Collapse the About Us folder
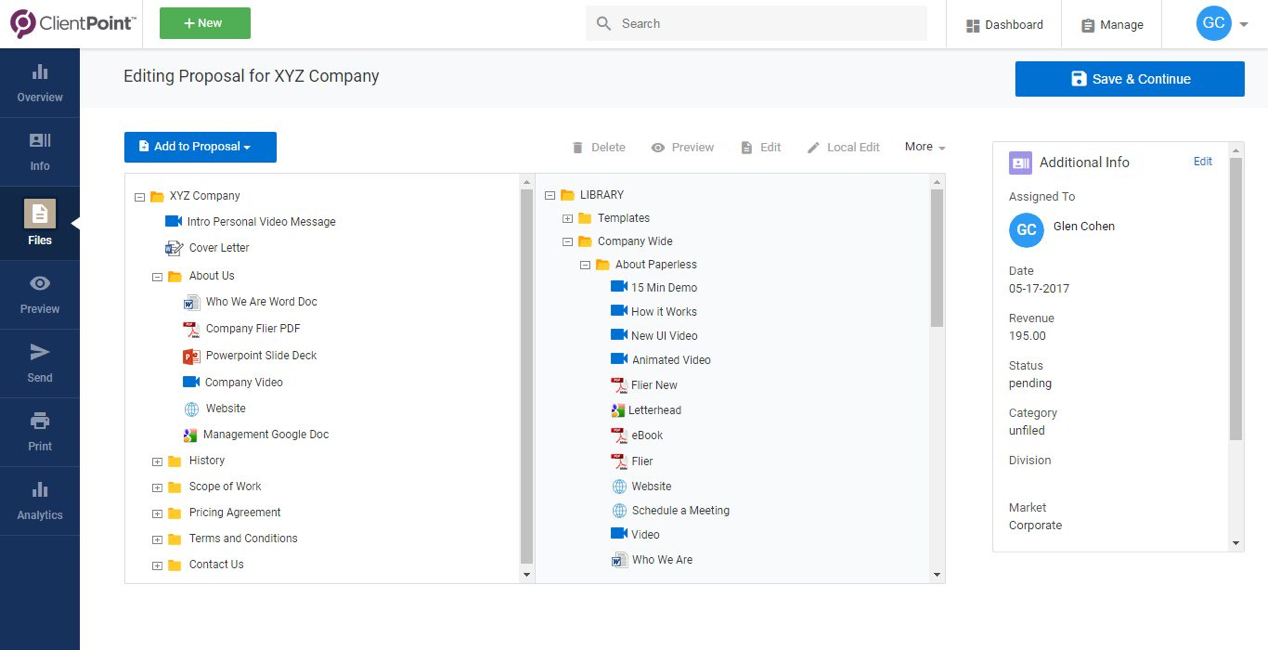 pyautogui.click(x=157, y=277)
